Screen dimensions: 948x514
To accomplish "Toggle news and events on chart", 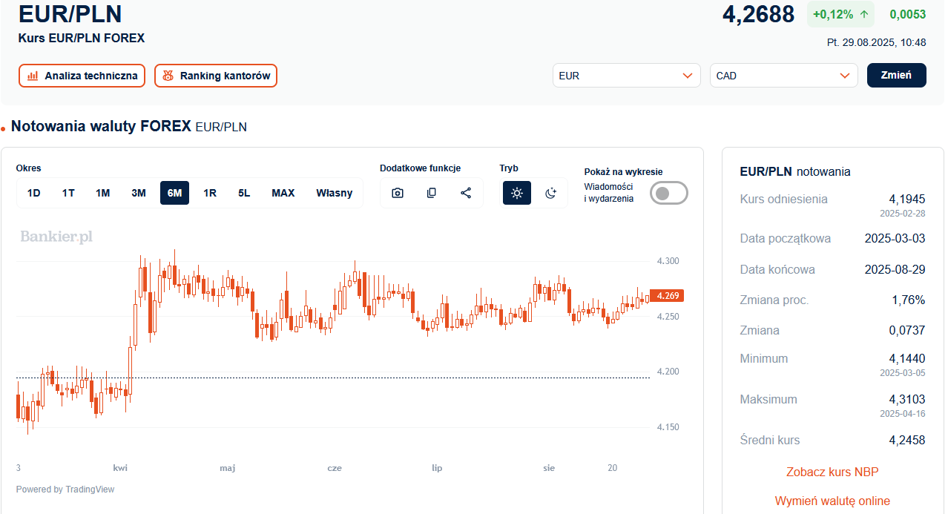I will (668, 193).
